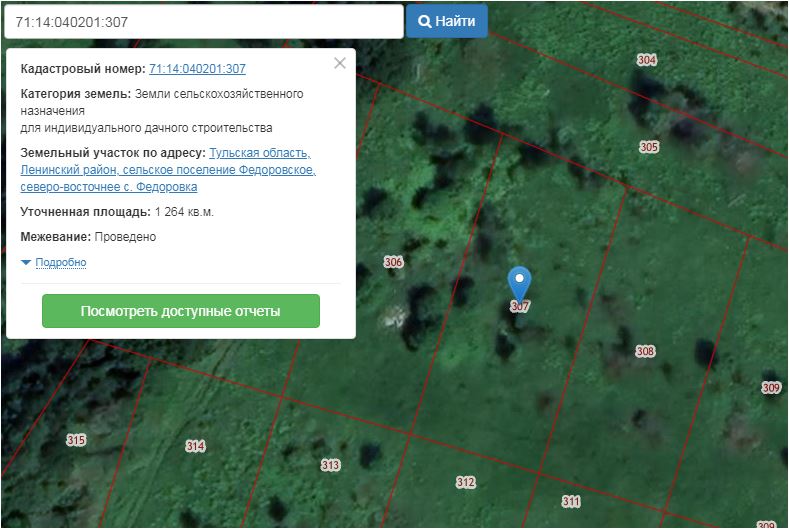This screenshot has width=789, height=529.
Task: Select parcel 304 label on the map
Action: tap(647, 60)
